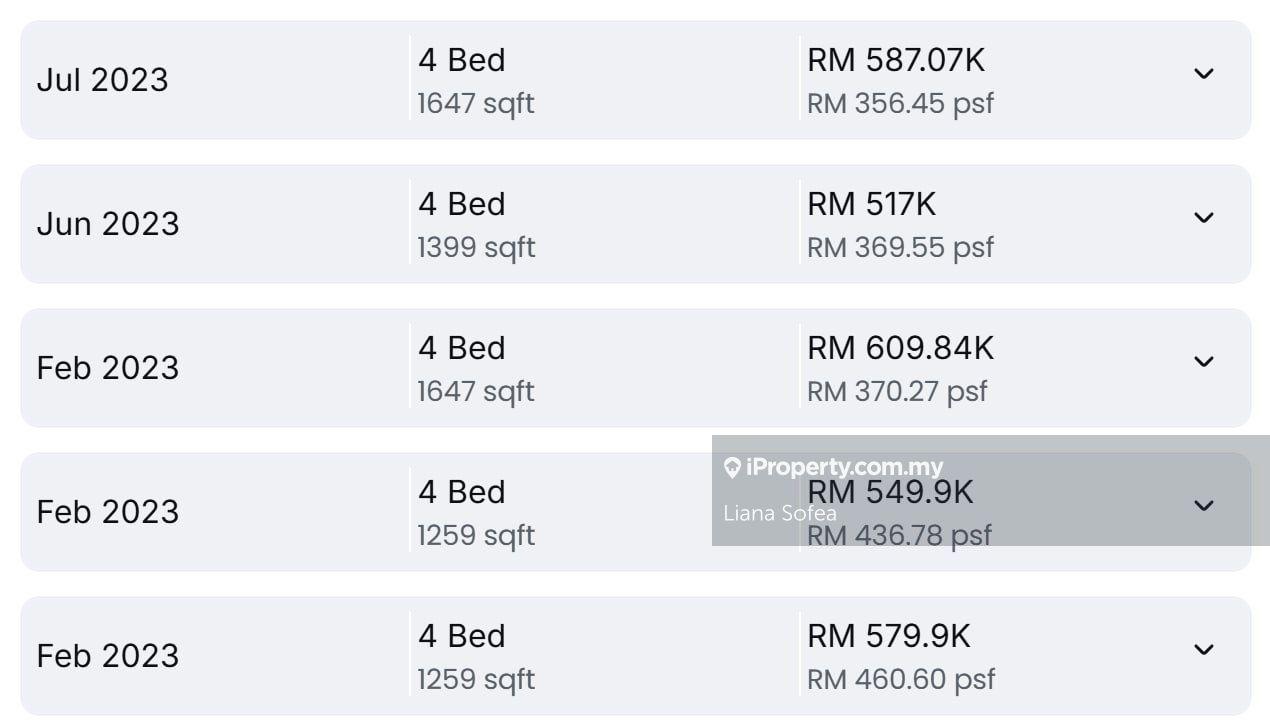Select the Liana Sofea agent name

click(780, 514)
